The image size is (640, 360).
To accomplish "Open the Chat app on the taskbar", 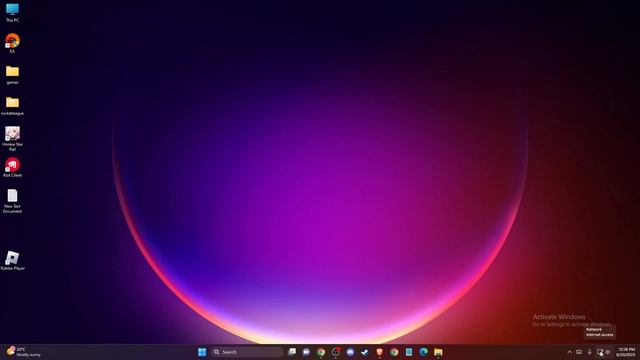I will (x=306, y=352).
